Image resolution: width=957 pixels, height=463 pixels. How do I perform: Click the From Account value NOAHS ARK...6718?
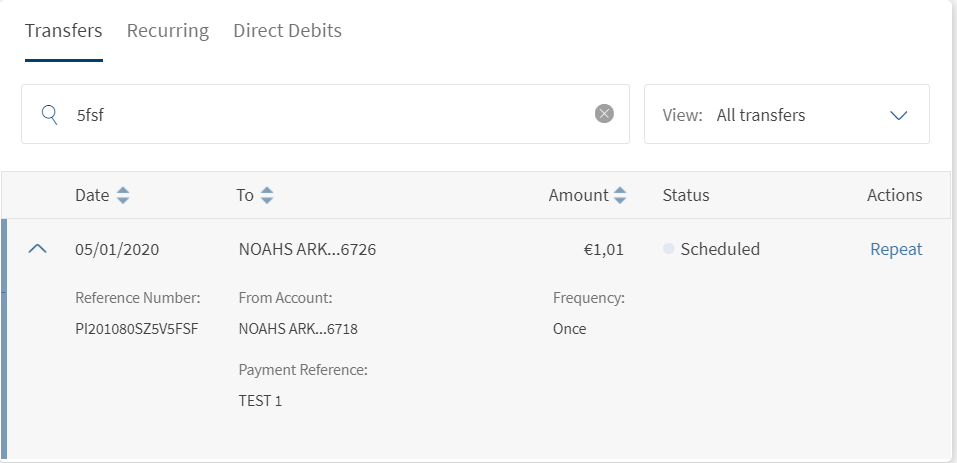coord(298,328)
